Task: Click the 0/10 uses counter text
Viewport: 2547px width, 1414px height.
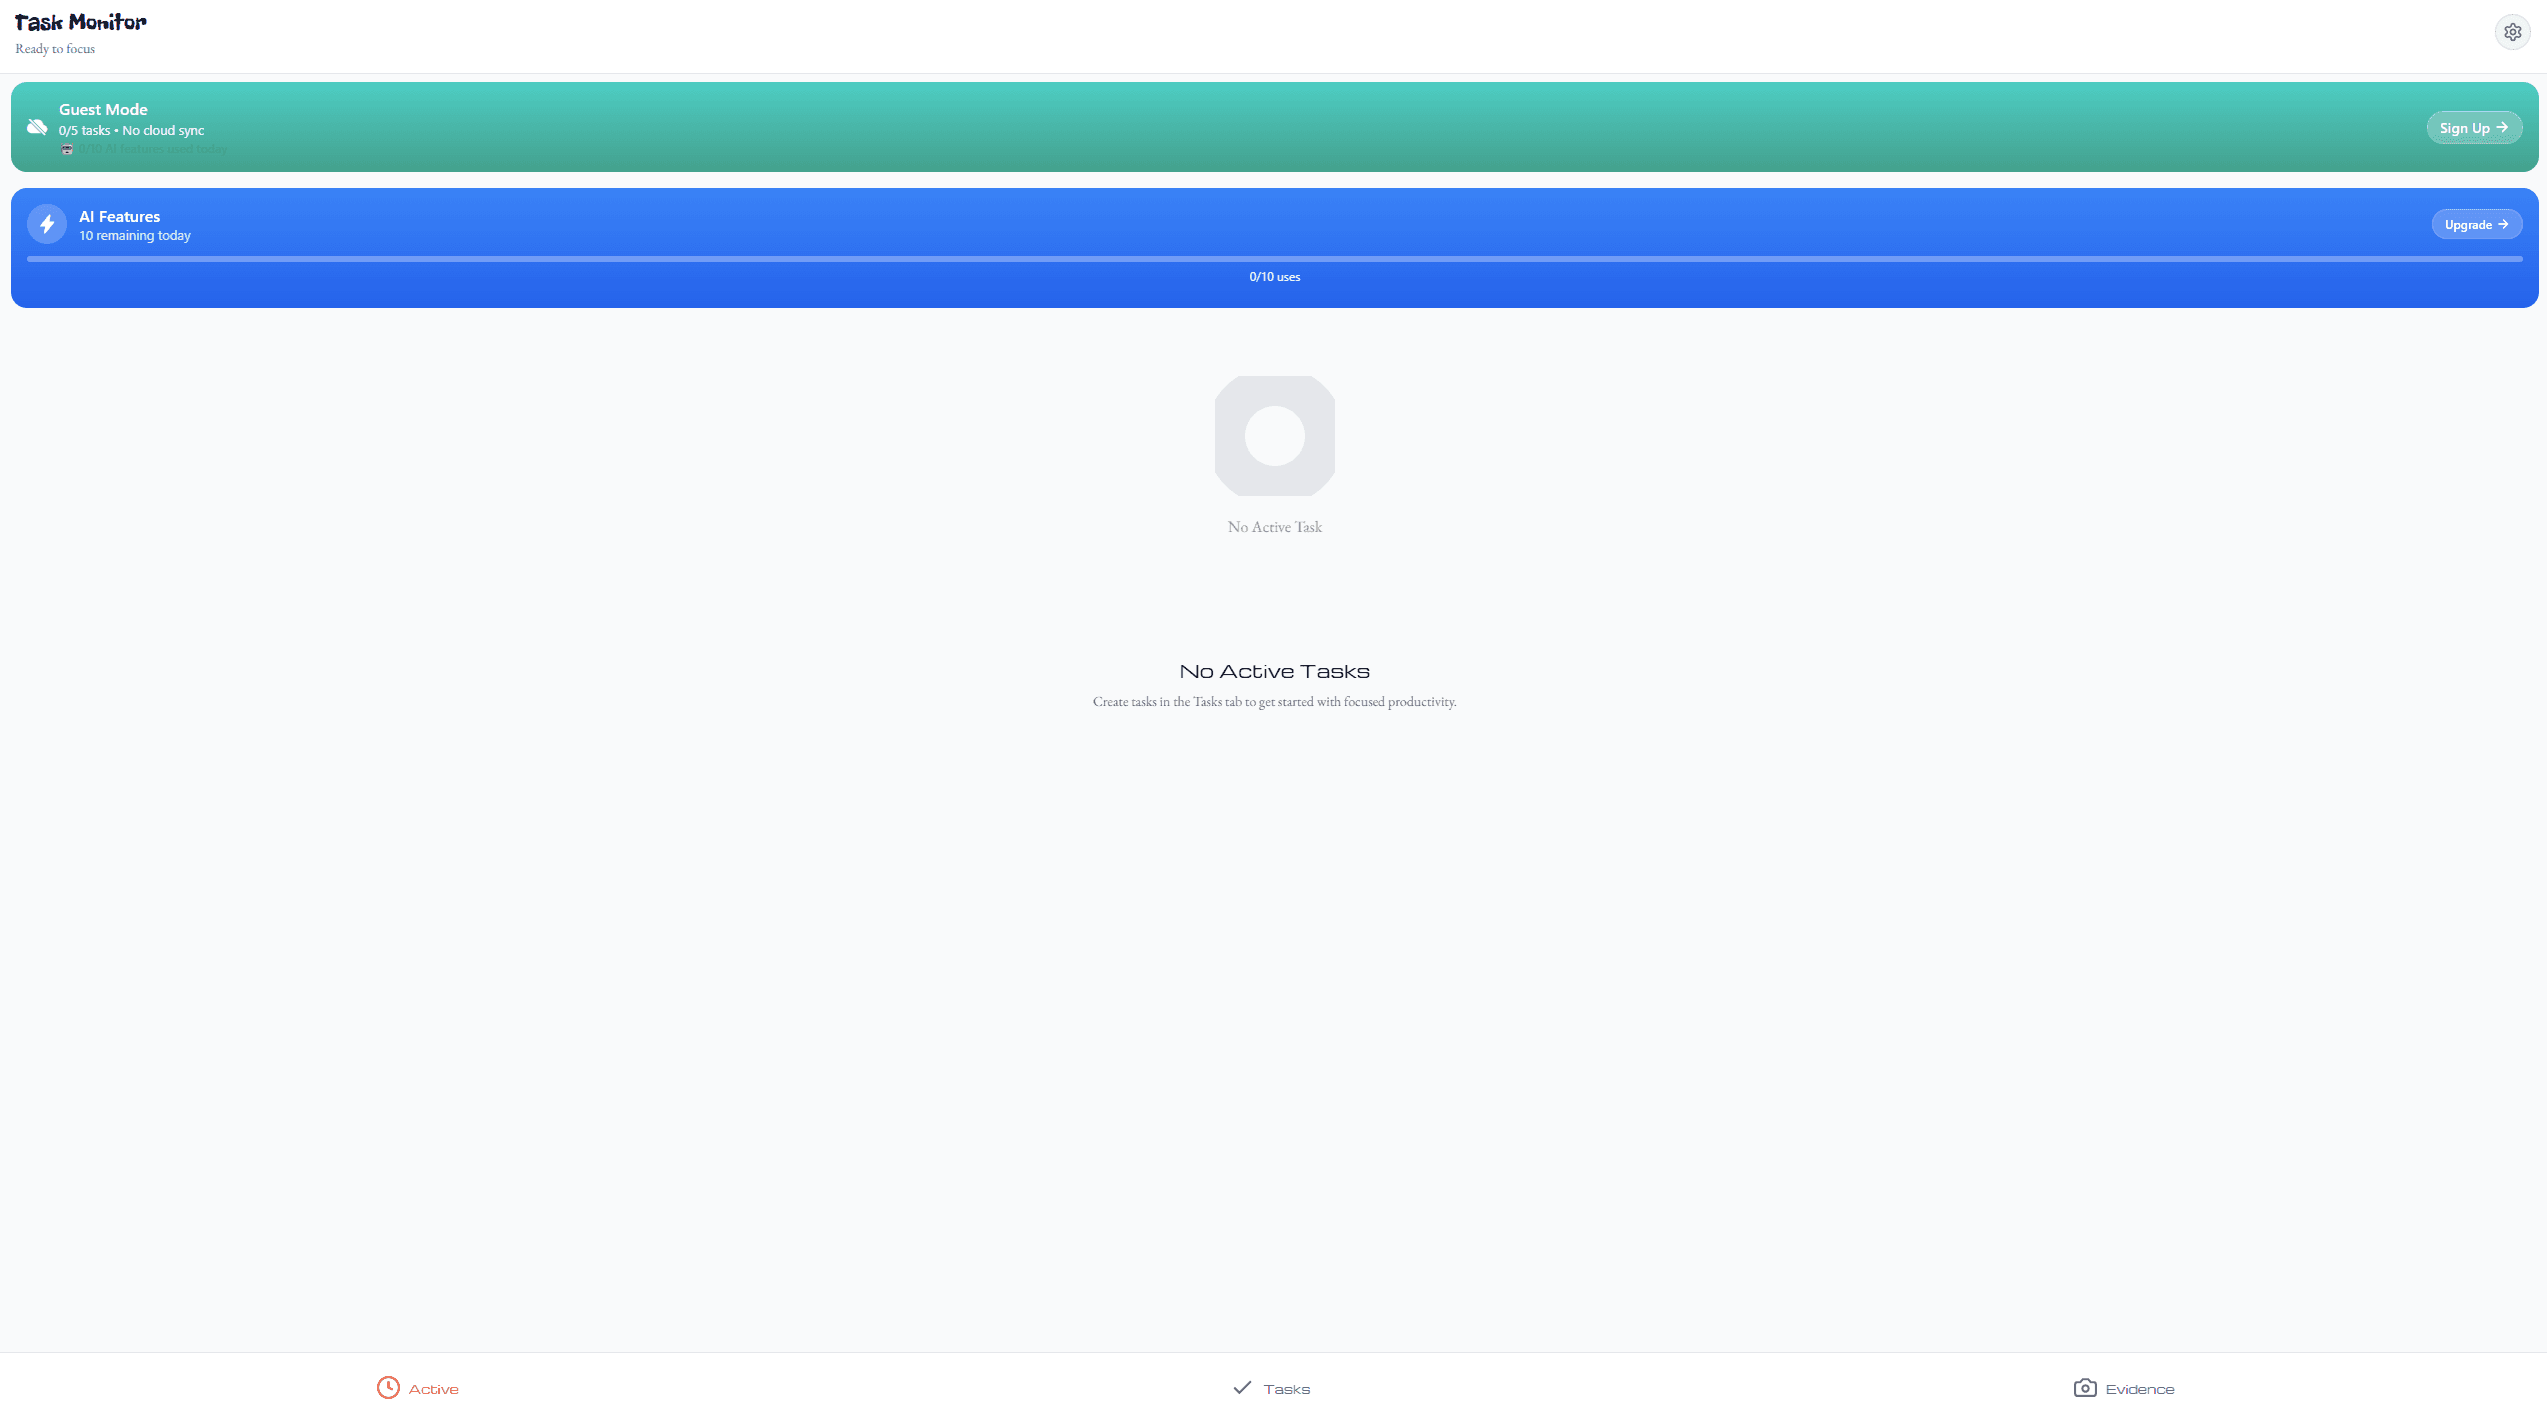Action: click(1274, 277)
